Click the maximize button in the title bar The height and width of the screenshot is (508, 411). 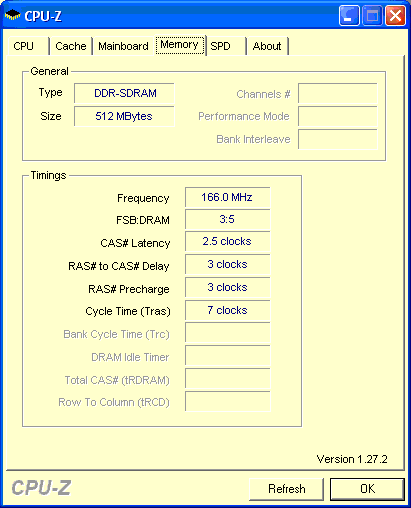372,16
